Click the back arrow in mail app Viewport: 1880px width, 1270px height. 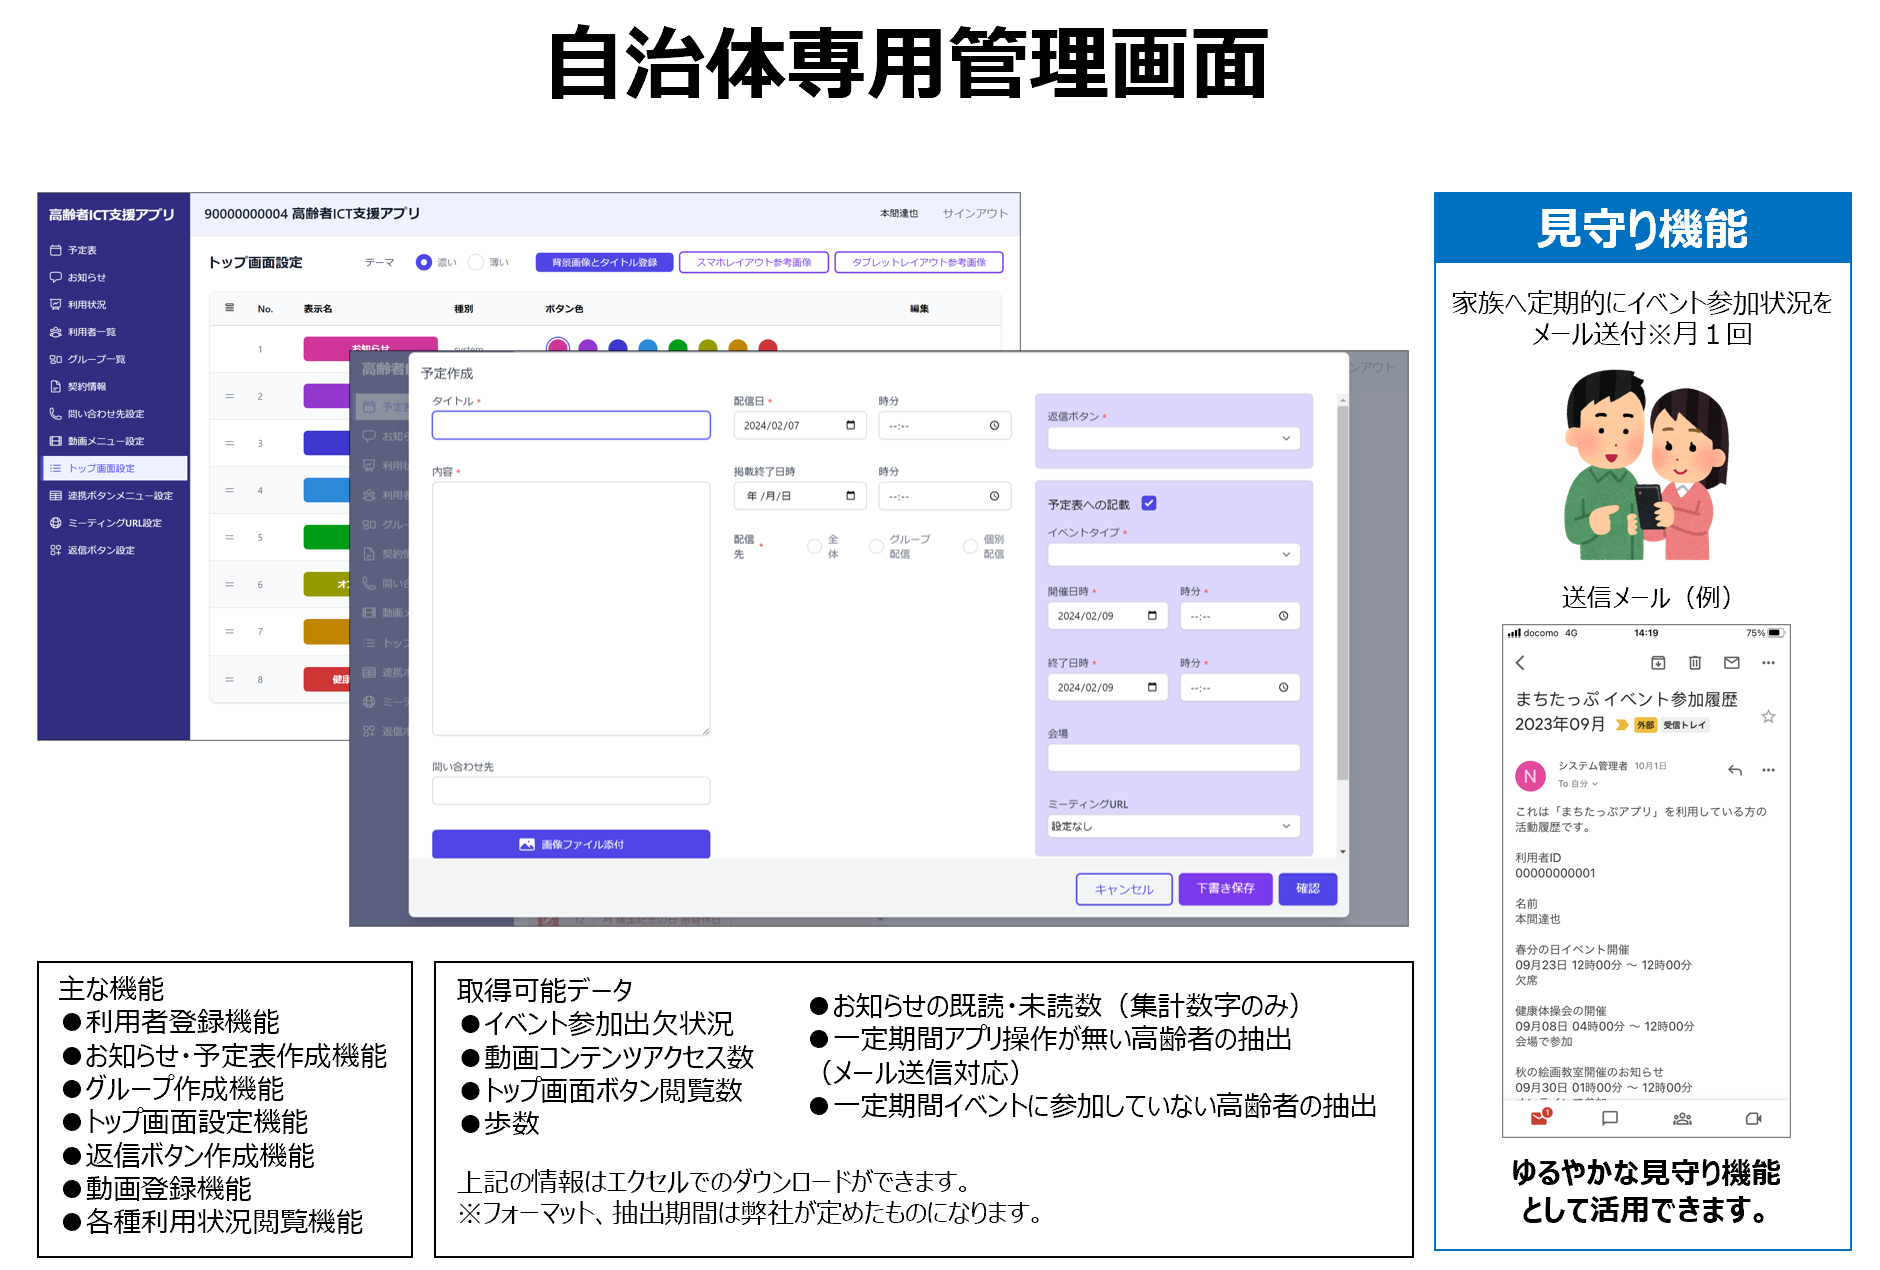click(1520, 663)
